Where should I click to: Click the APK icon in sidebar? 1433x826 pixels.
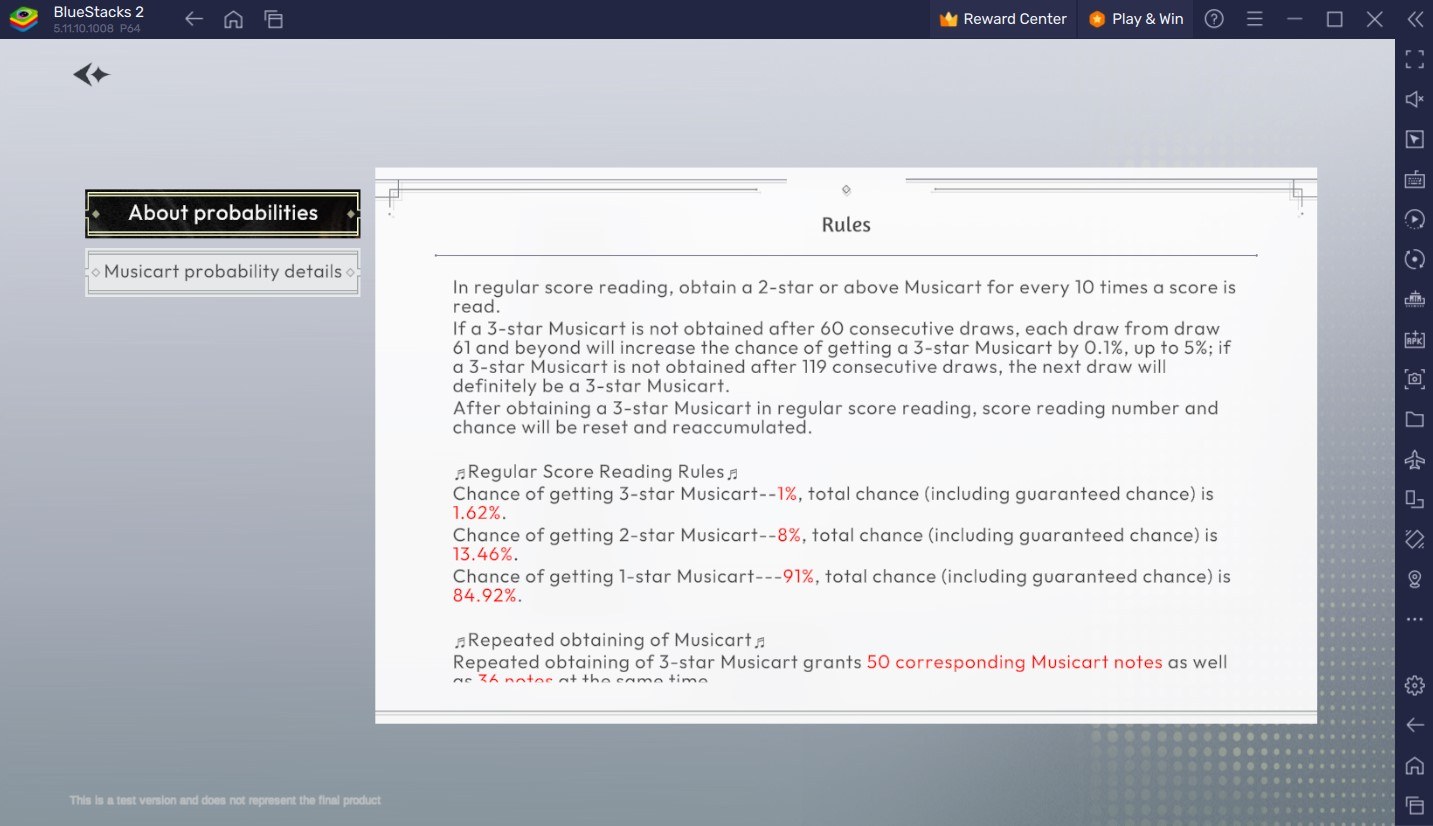[x=1414, y=339]
